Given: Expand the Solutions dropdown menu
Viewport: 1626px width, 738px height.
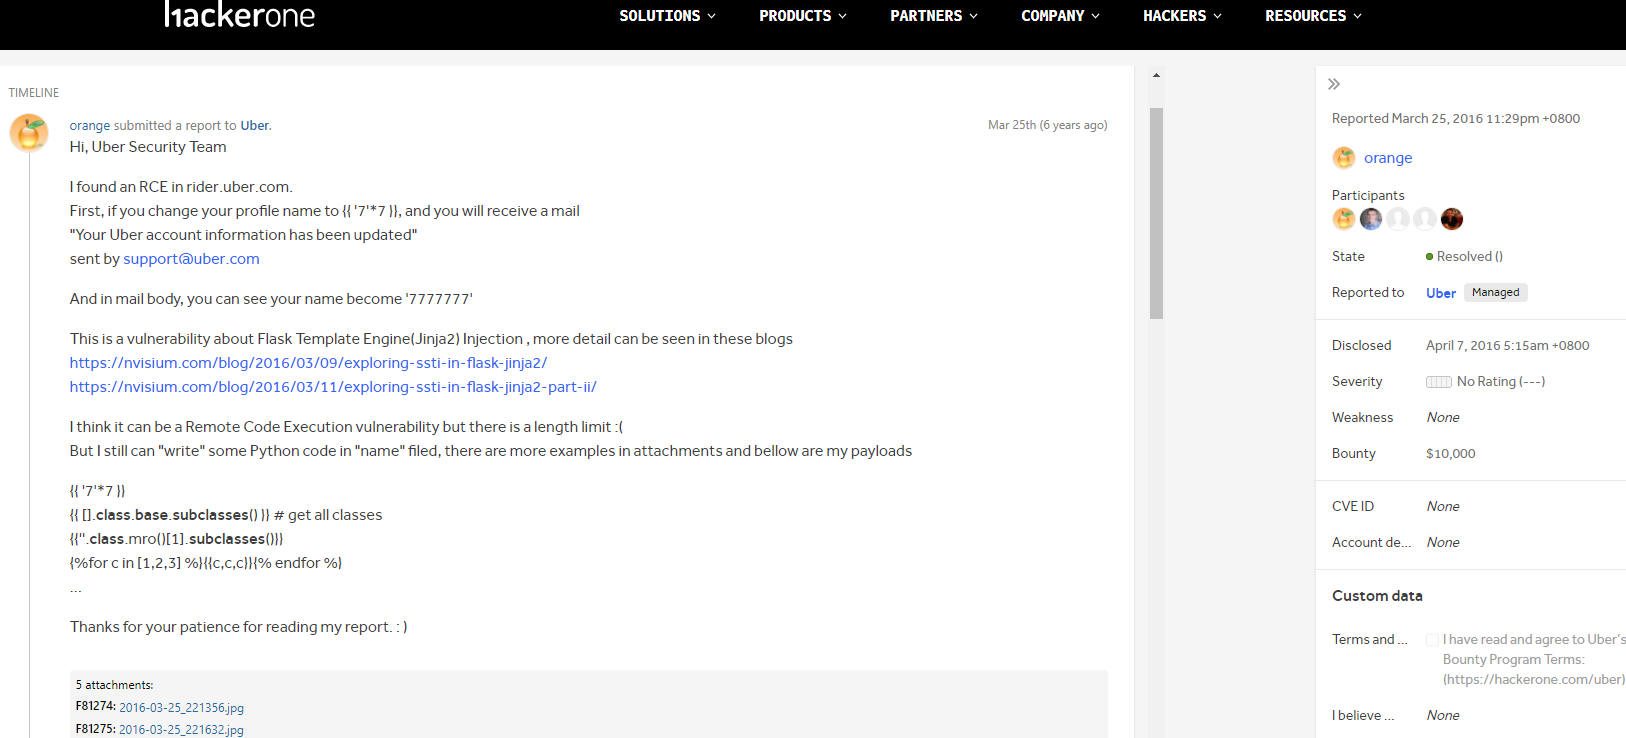Looking at the screenshot, I should 667,16.
